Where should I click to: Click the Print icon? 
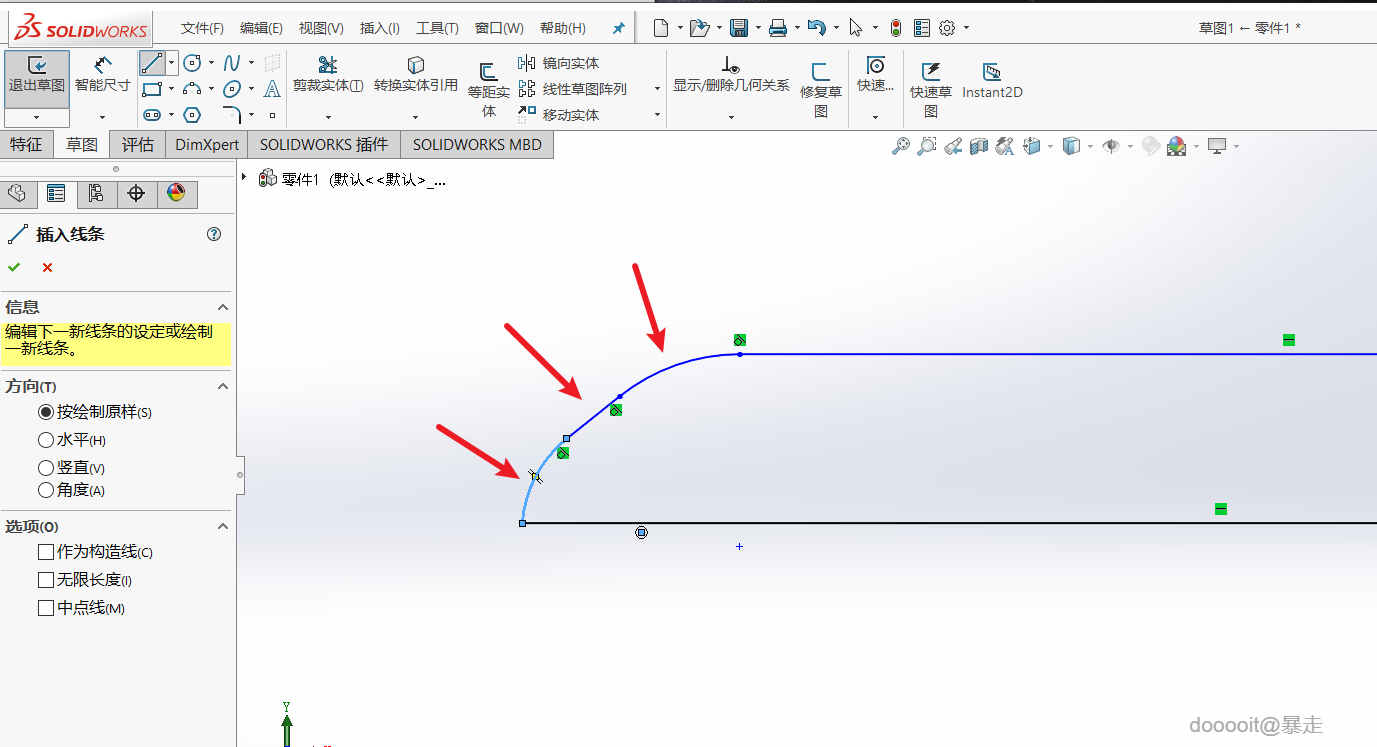tap(778, 28)
